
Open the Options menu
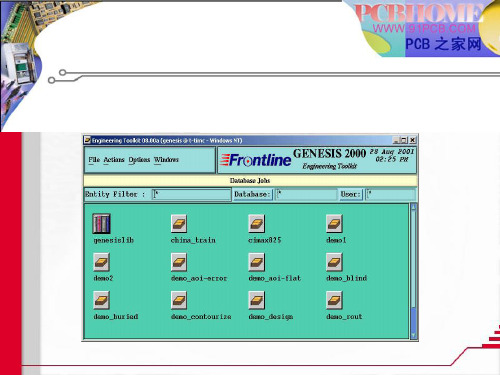139,160
